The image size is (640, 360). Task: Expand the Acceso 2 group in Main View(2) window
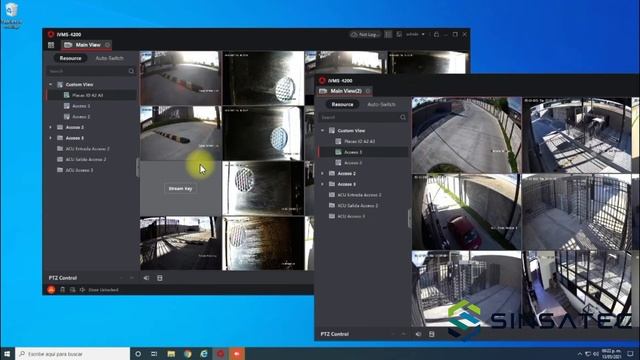322,173
